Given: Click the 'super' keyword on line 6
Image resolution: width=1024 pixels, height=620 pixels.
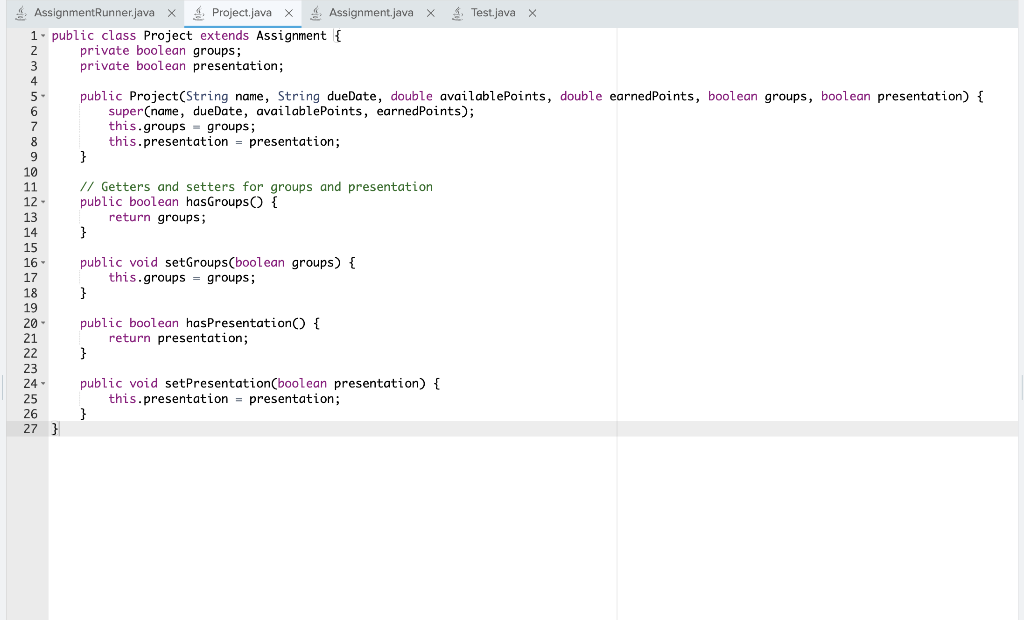Looking at the screenshot, I should pos(125,112).
